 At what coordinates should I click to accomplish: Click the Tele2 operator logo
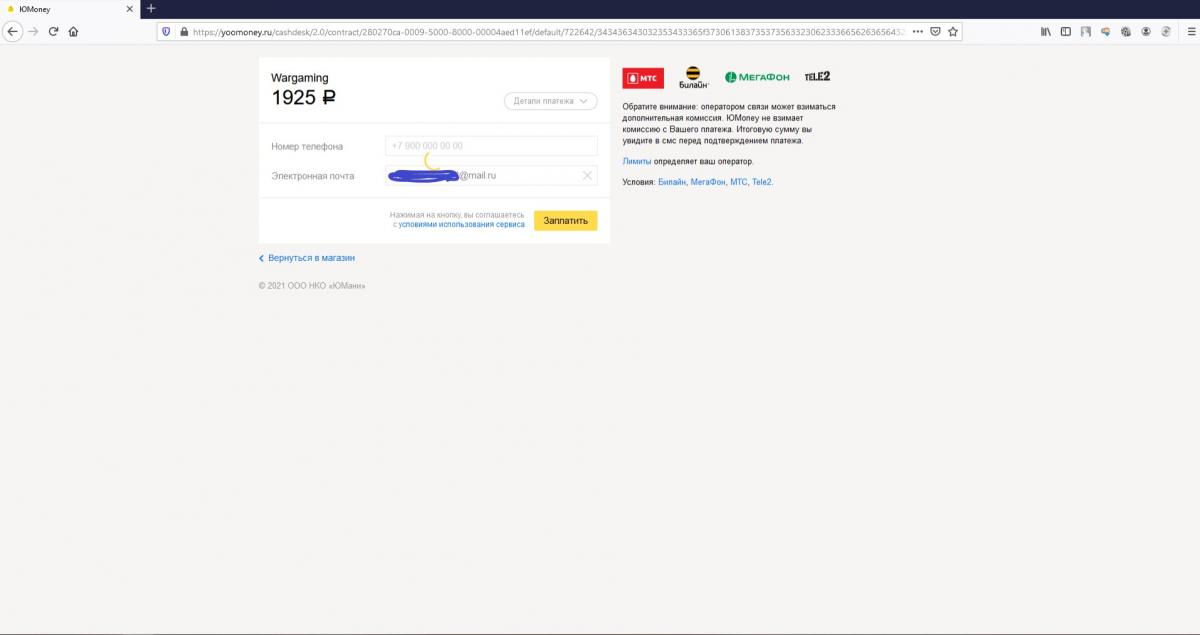tap(817, 76)
